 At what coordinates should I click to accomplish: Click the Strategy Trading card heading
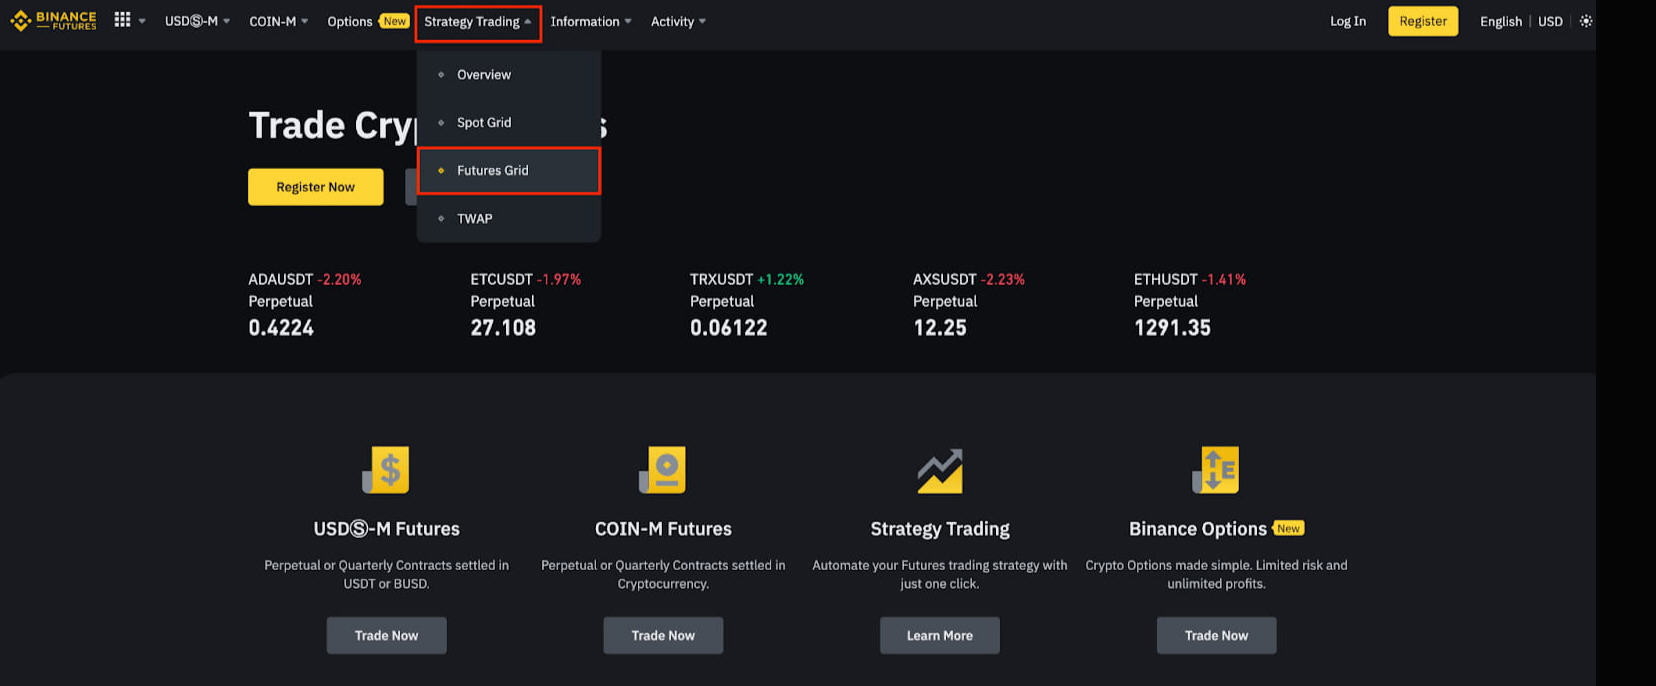940,529
